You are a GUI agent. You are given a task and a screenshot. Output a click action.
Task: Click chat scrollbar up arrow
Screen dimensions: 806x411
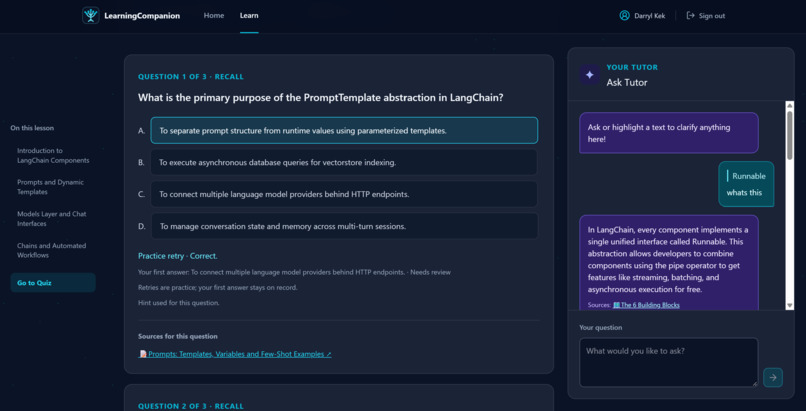coord(790,105)
